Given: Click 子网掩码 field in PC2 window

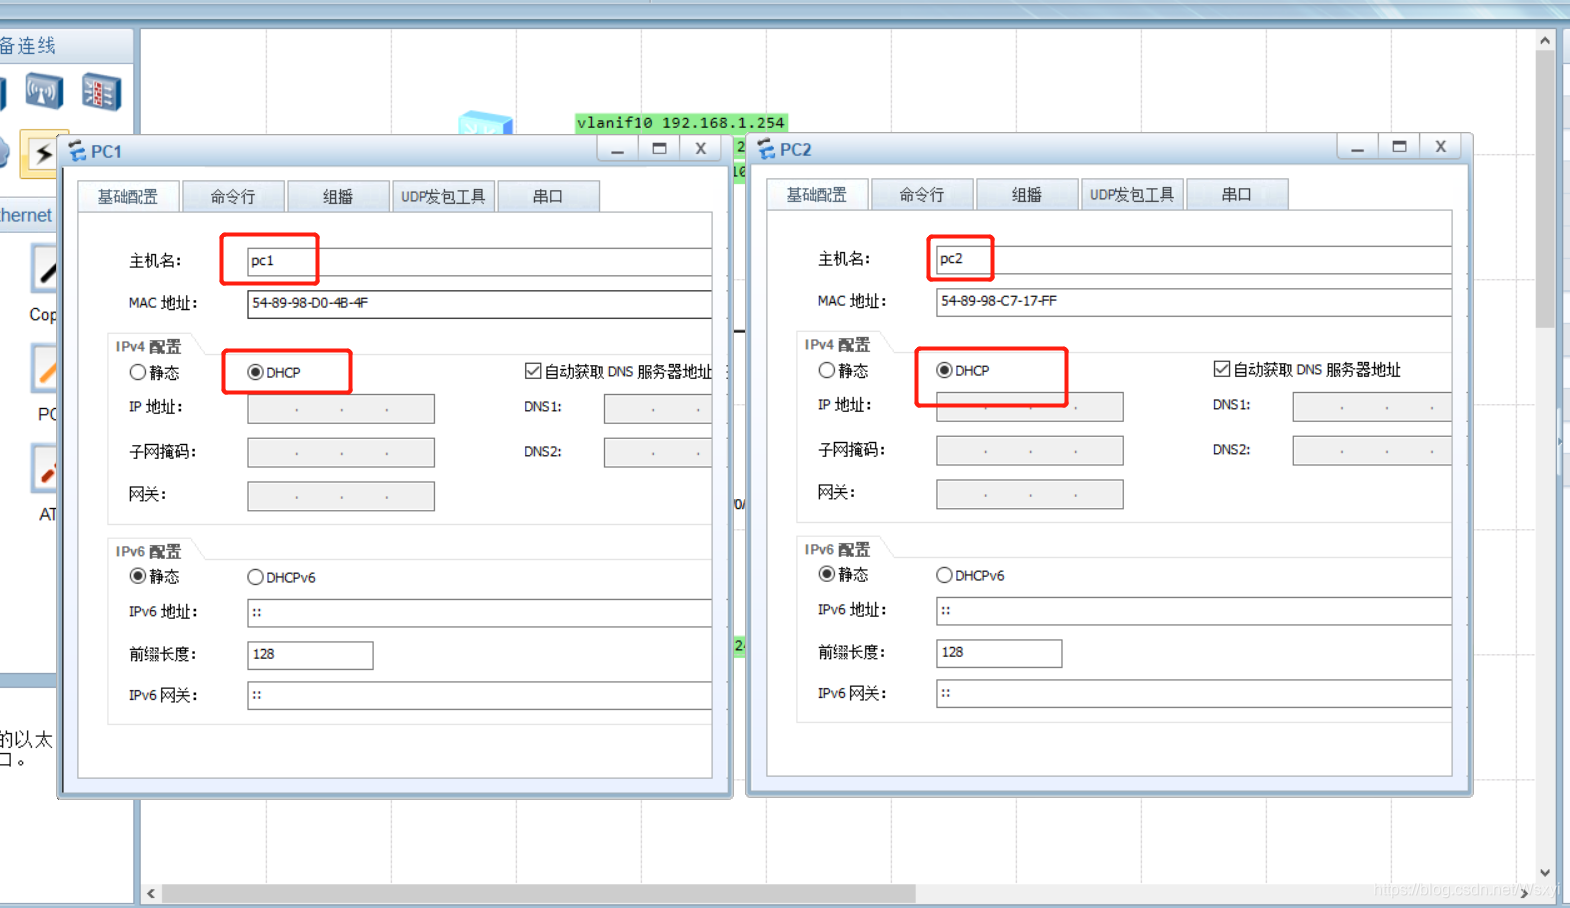Looking at the screenshot, I should point(1030,450).
